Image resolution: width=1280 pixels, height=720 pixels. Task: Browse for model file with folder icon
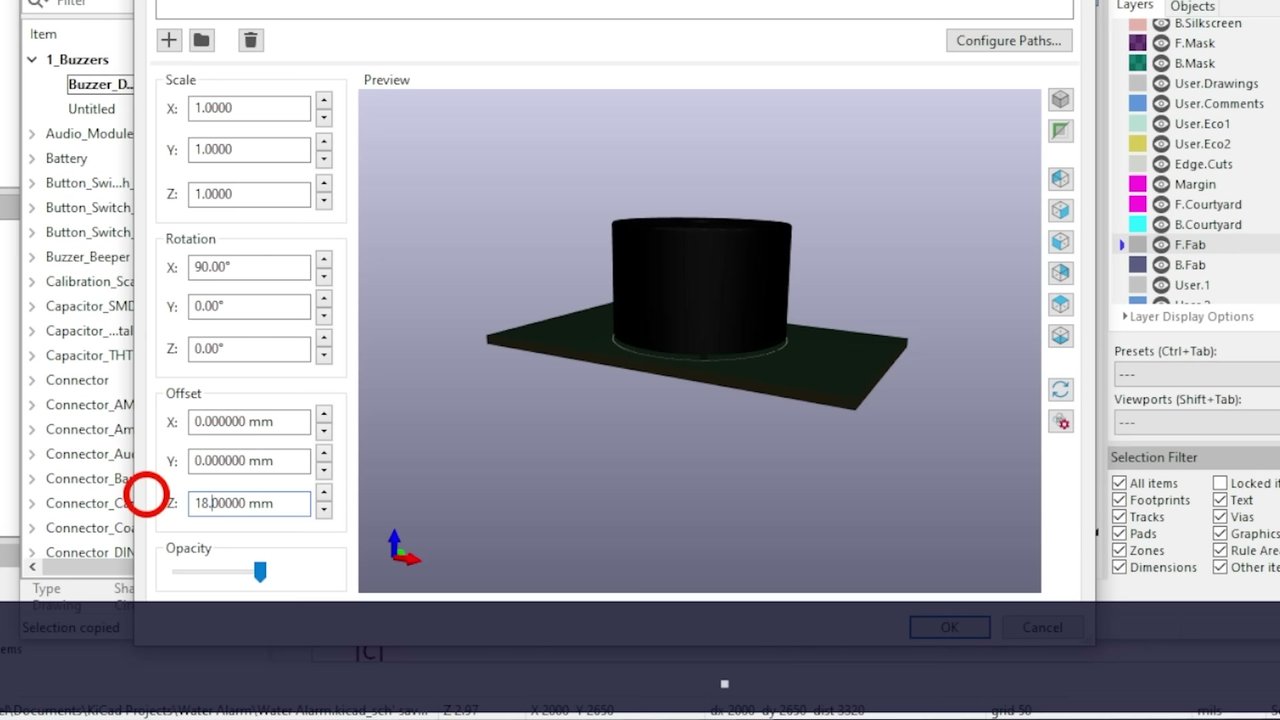pos(201,40)
